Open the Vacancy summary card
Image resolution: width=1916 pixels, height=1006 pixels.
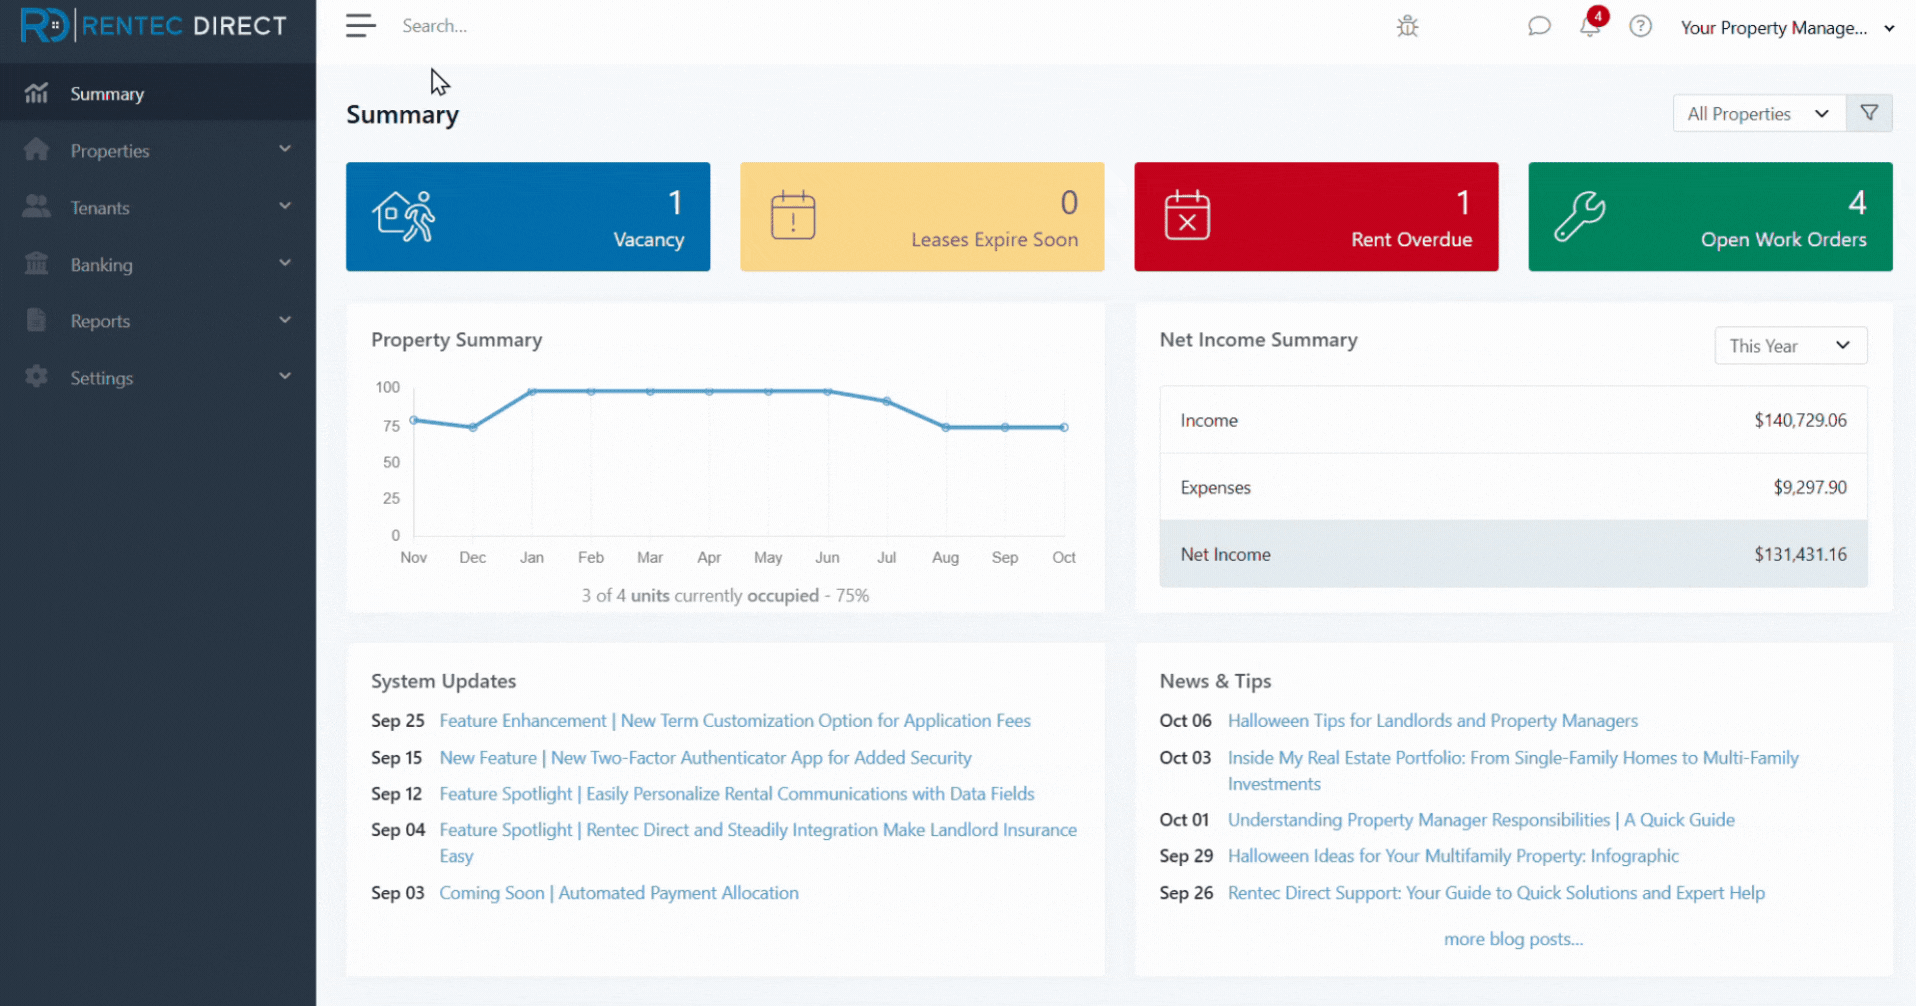527,217
